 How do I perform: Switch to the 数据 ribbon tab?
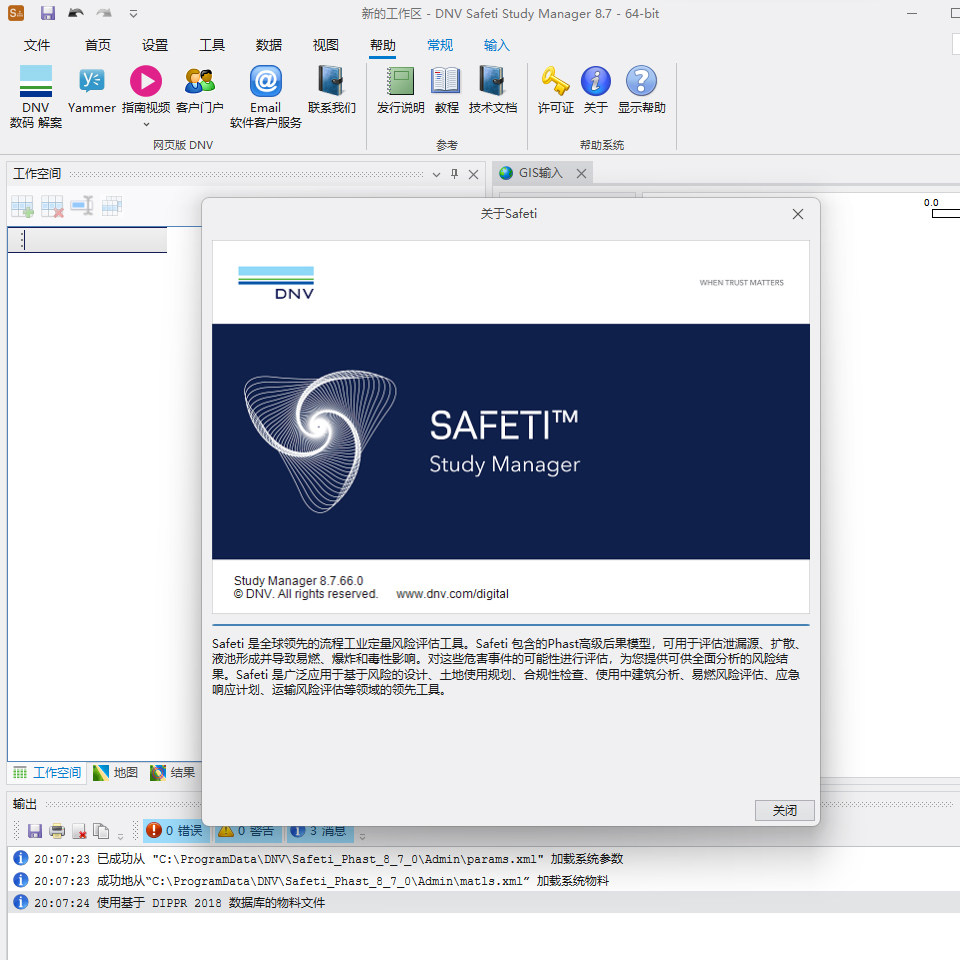coord(269,45)
